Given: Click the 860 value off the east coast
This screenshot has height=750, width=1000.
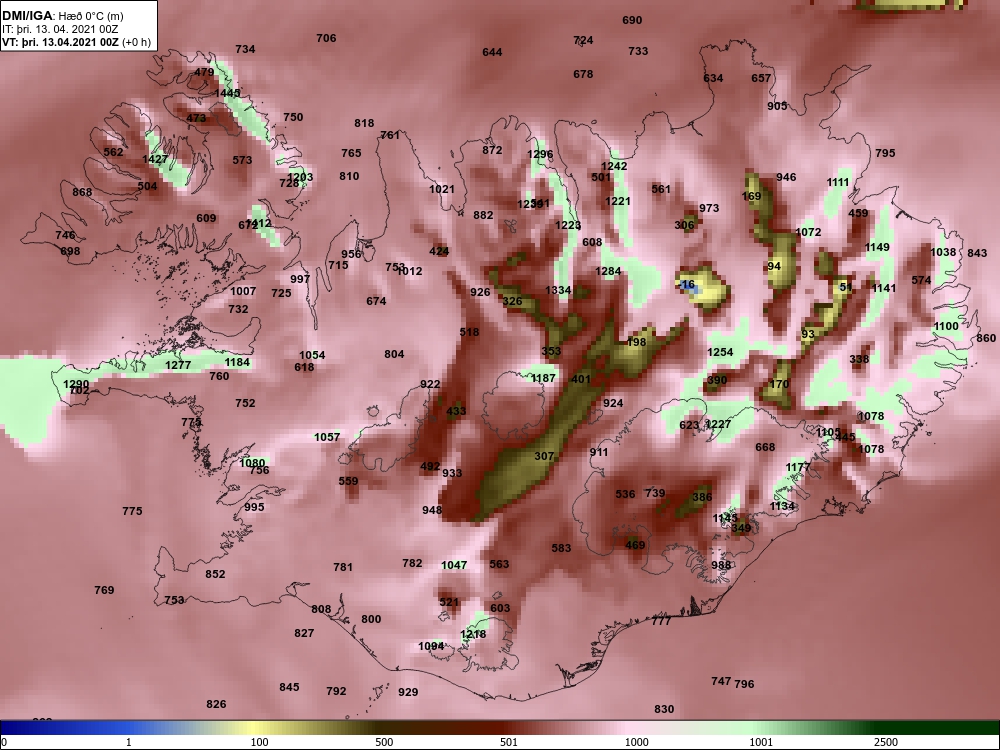Looking at the screenshot, I should click(986, 338).
